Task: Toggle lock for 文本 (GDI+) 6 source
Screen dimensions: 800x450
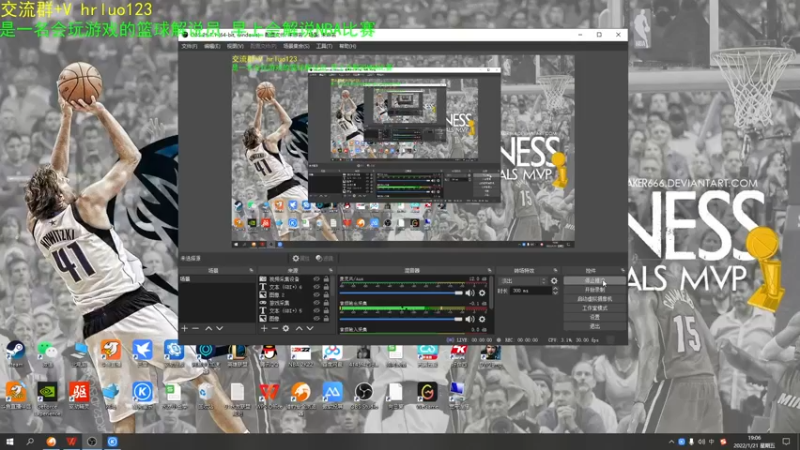Action: [326, 287]
